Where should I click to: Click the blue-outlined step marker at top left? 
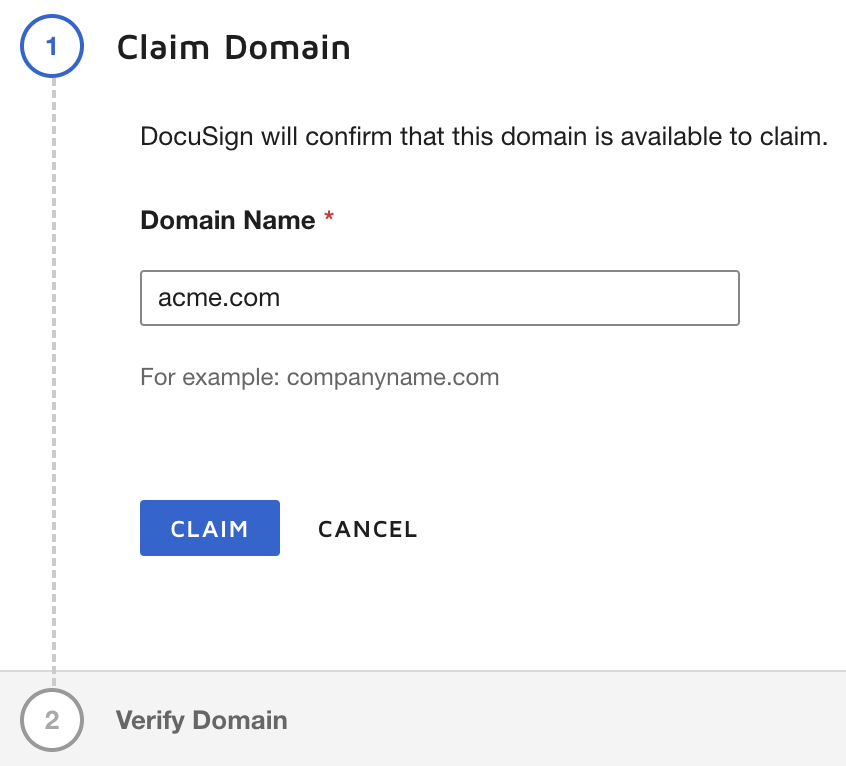click(52, 46)
